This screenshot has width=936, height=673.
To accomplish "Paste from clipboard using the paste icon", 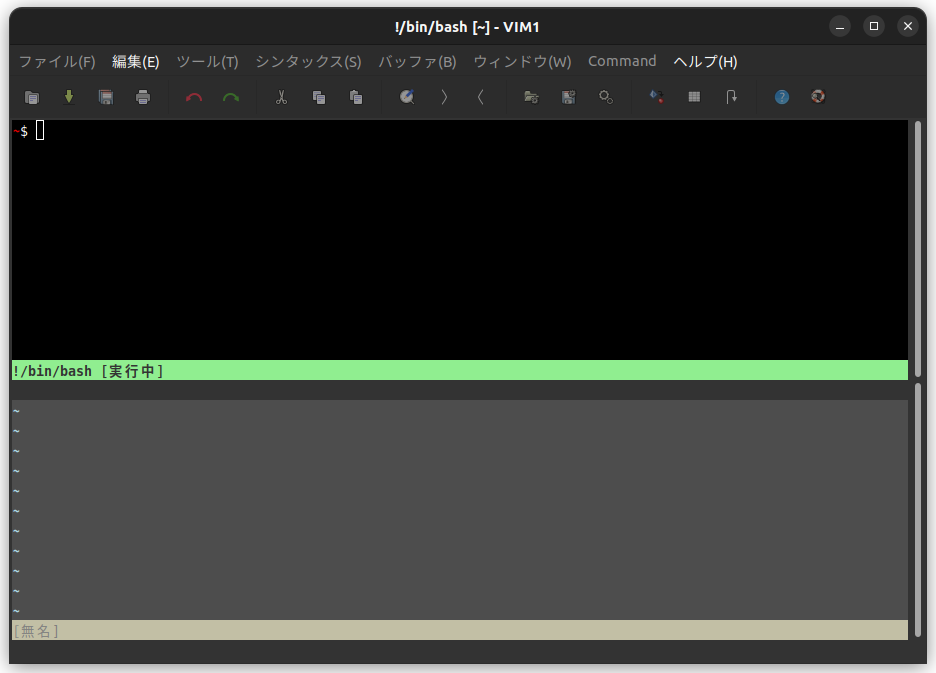I will click(x=355, y=97).
